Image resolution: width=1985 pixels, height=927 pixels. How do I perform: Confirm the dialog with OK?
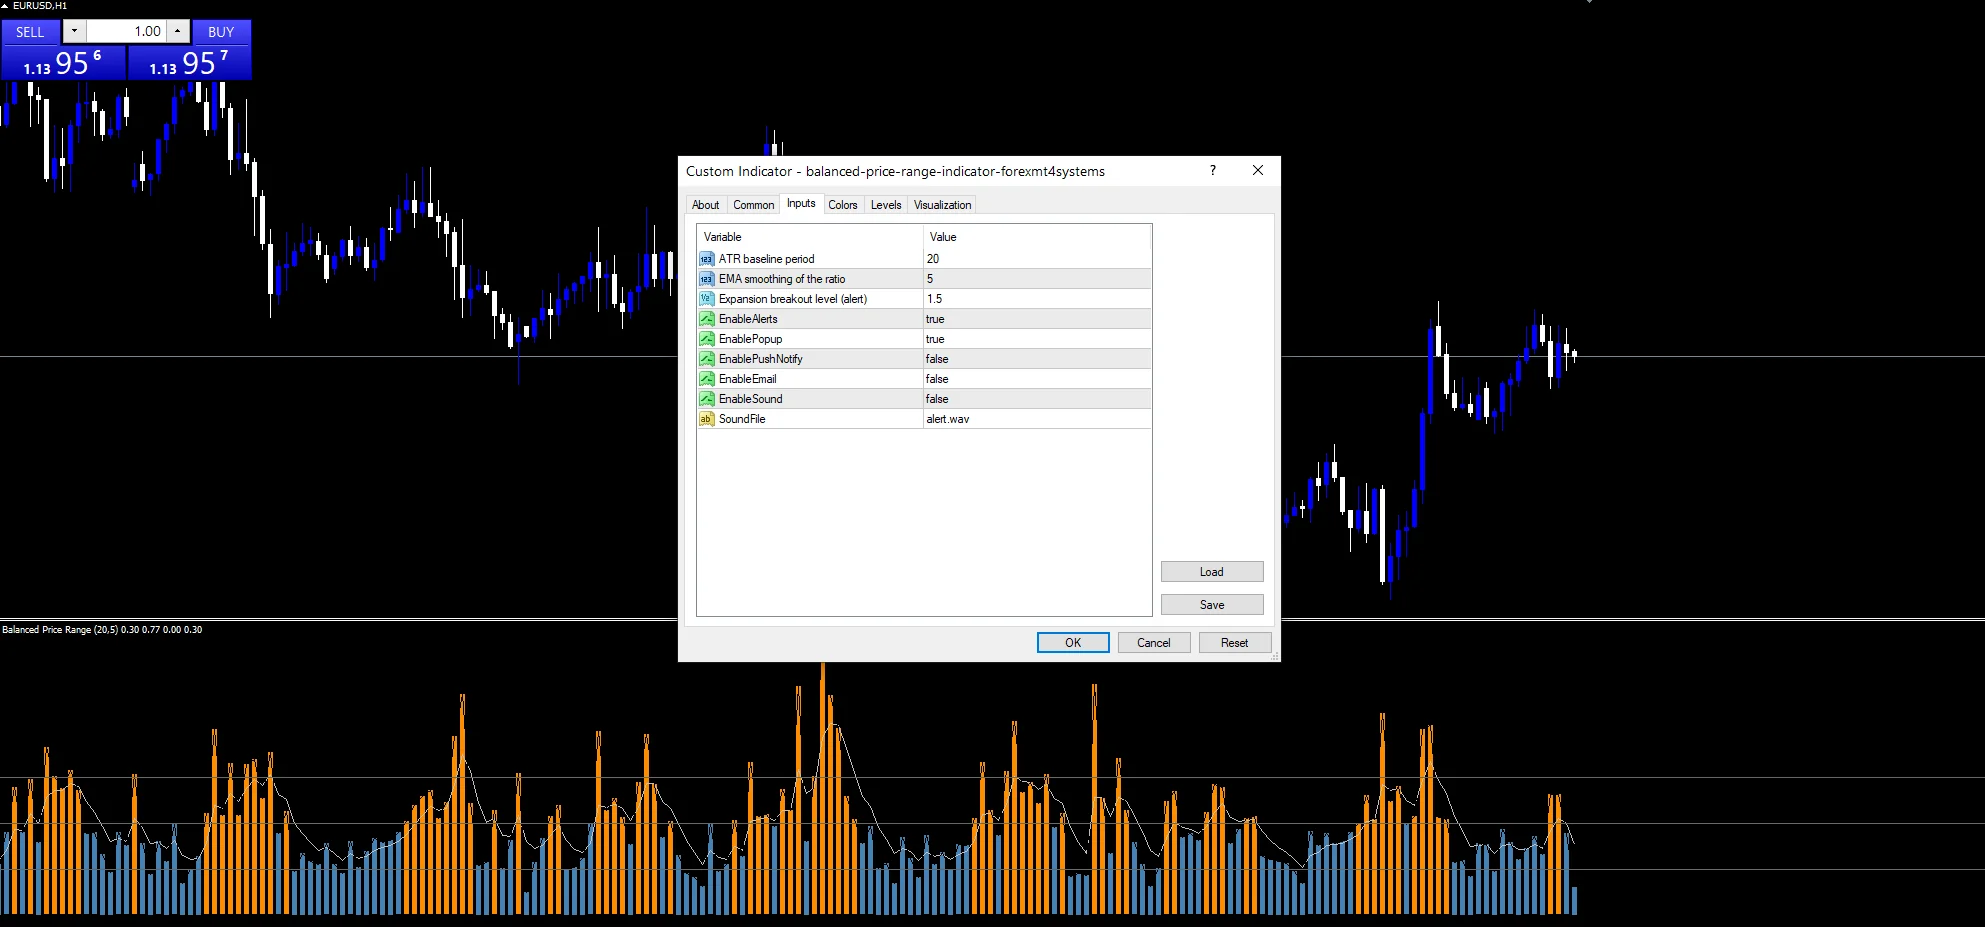[x=1073, y=643]
